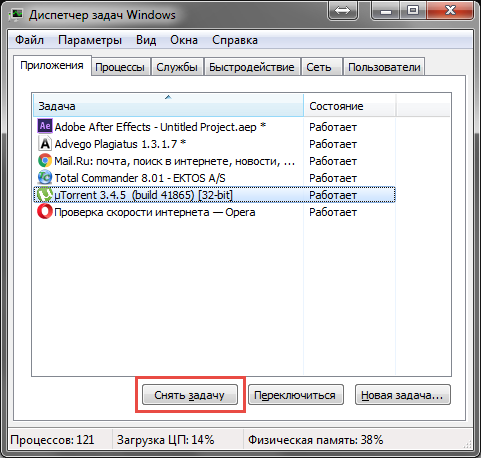481x458 pixels.
Task: Click the Advego Plagiatus application icon
Action: pyautogui.click(x=45, y=144)
